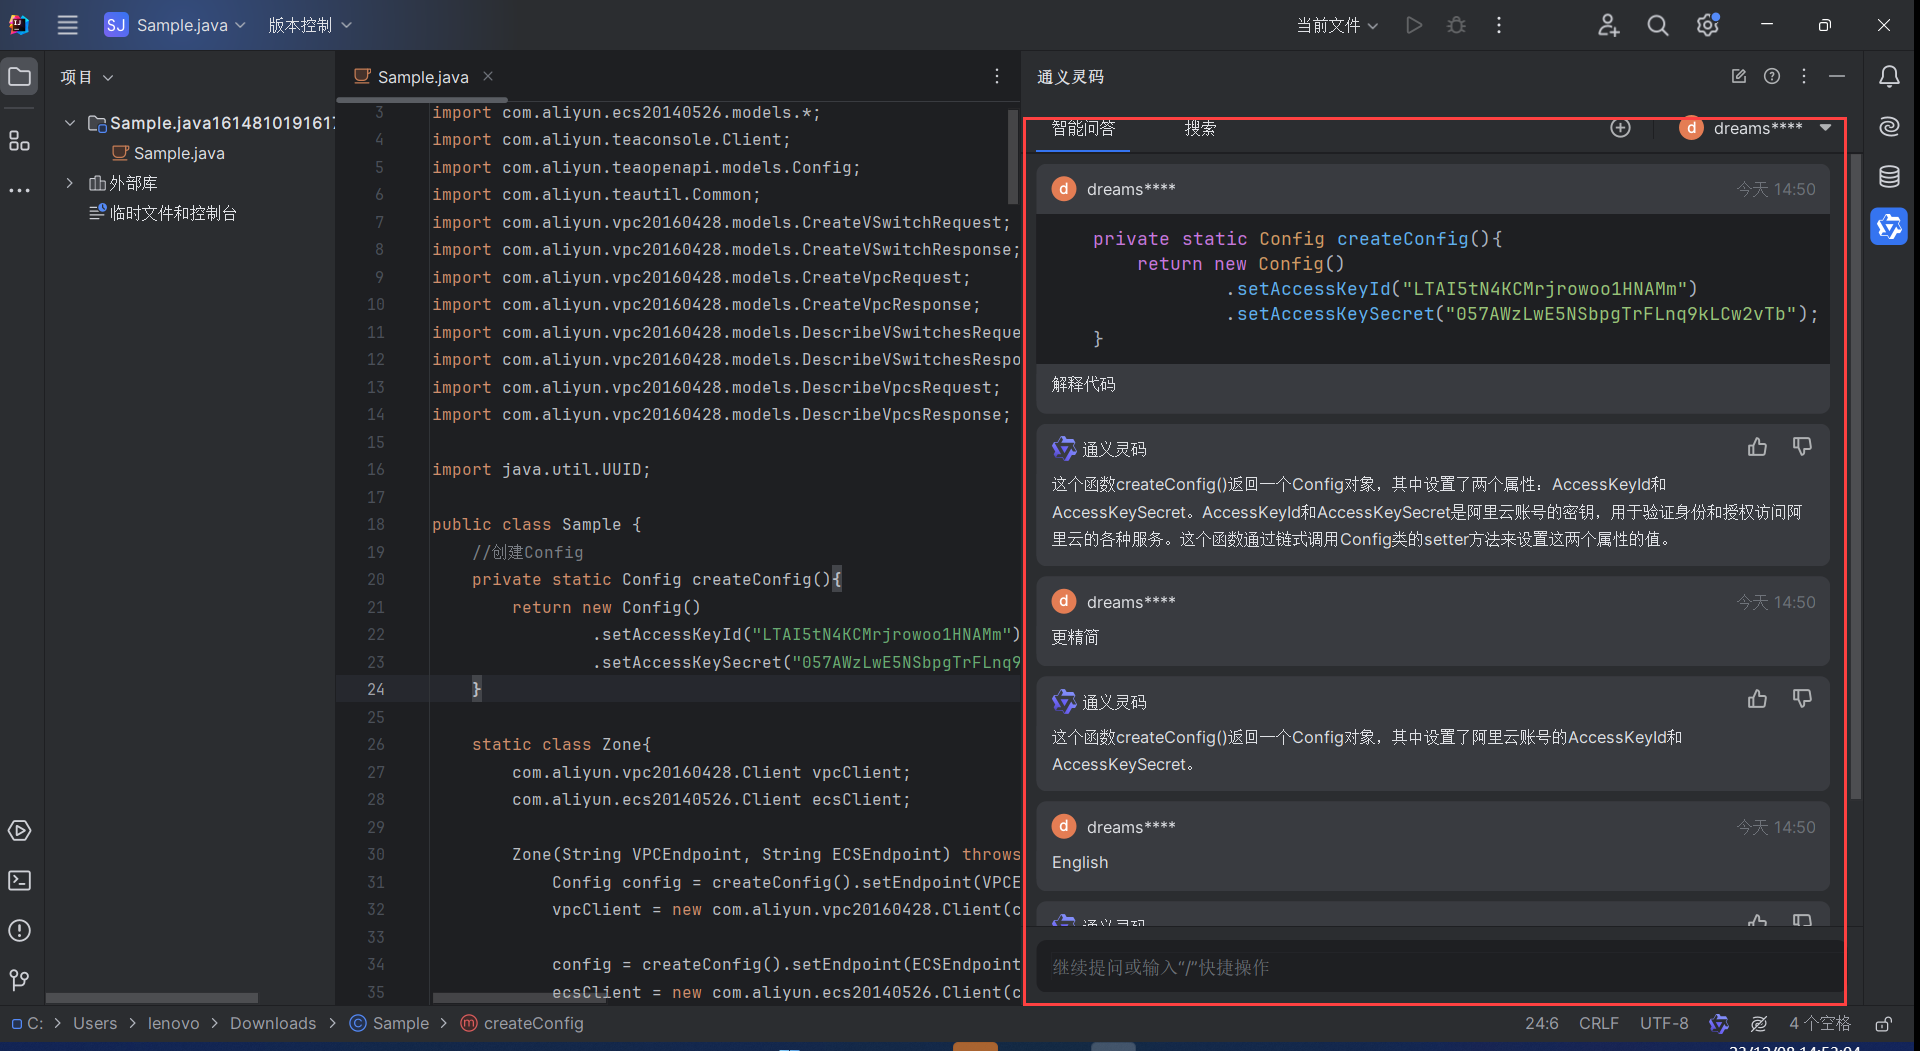Open the Project tool window folder icon
This screenshot has width=1920, height=1051.
(x=20, y=77)
